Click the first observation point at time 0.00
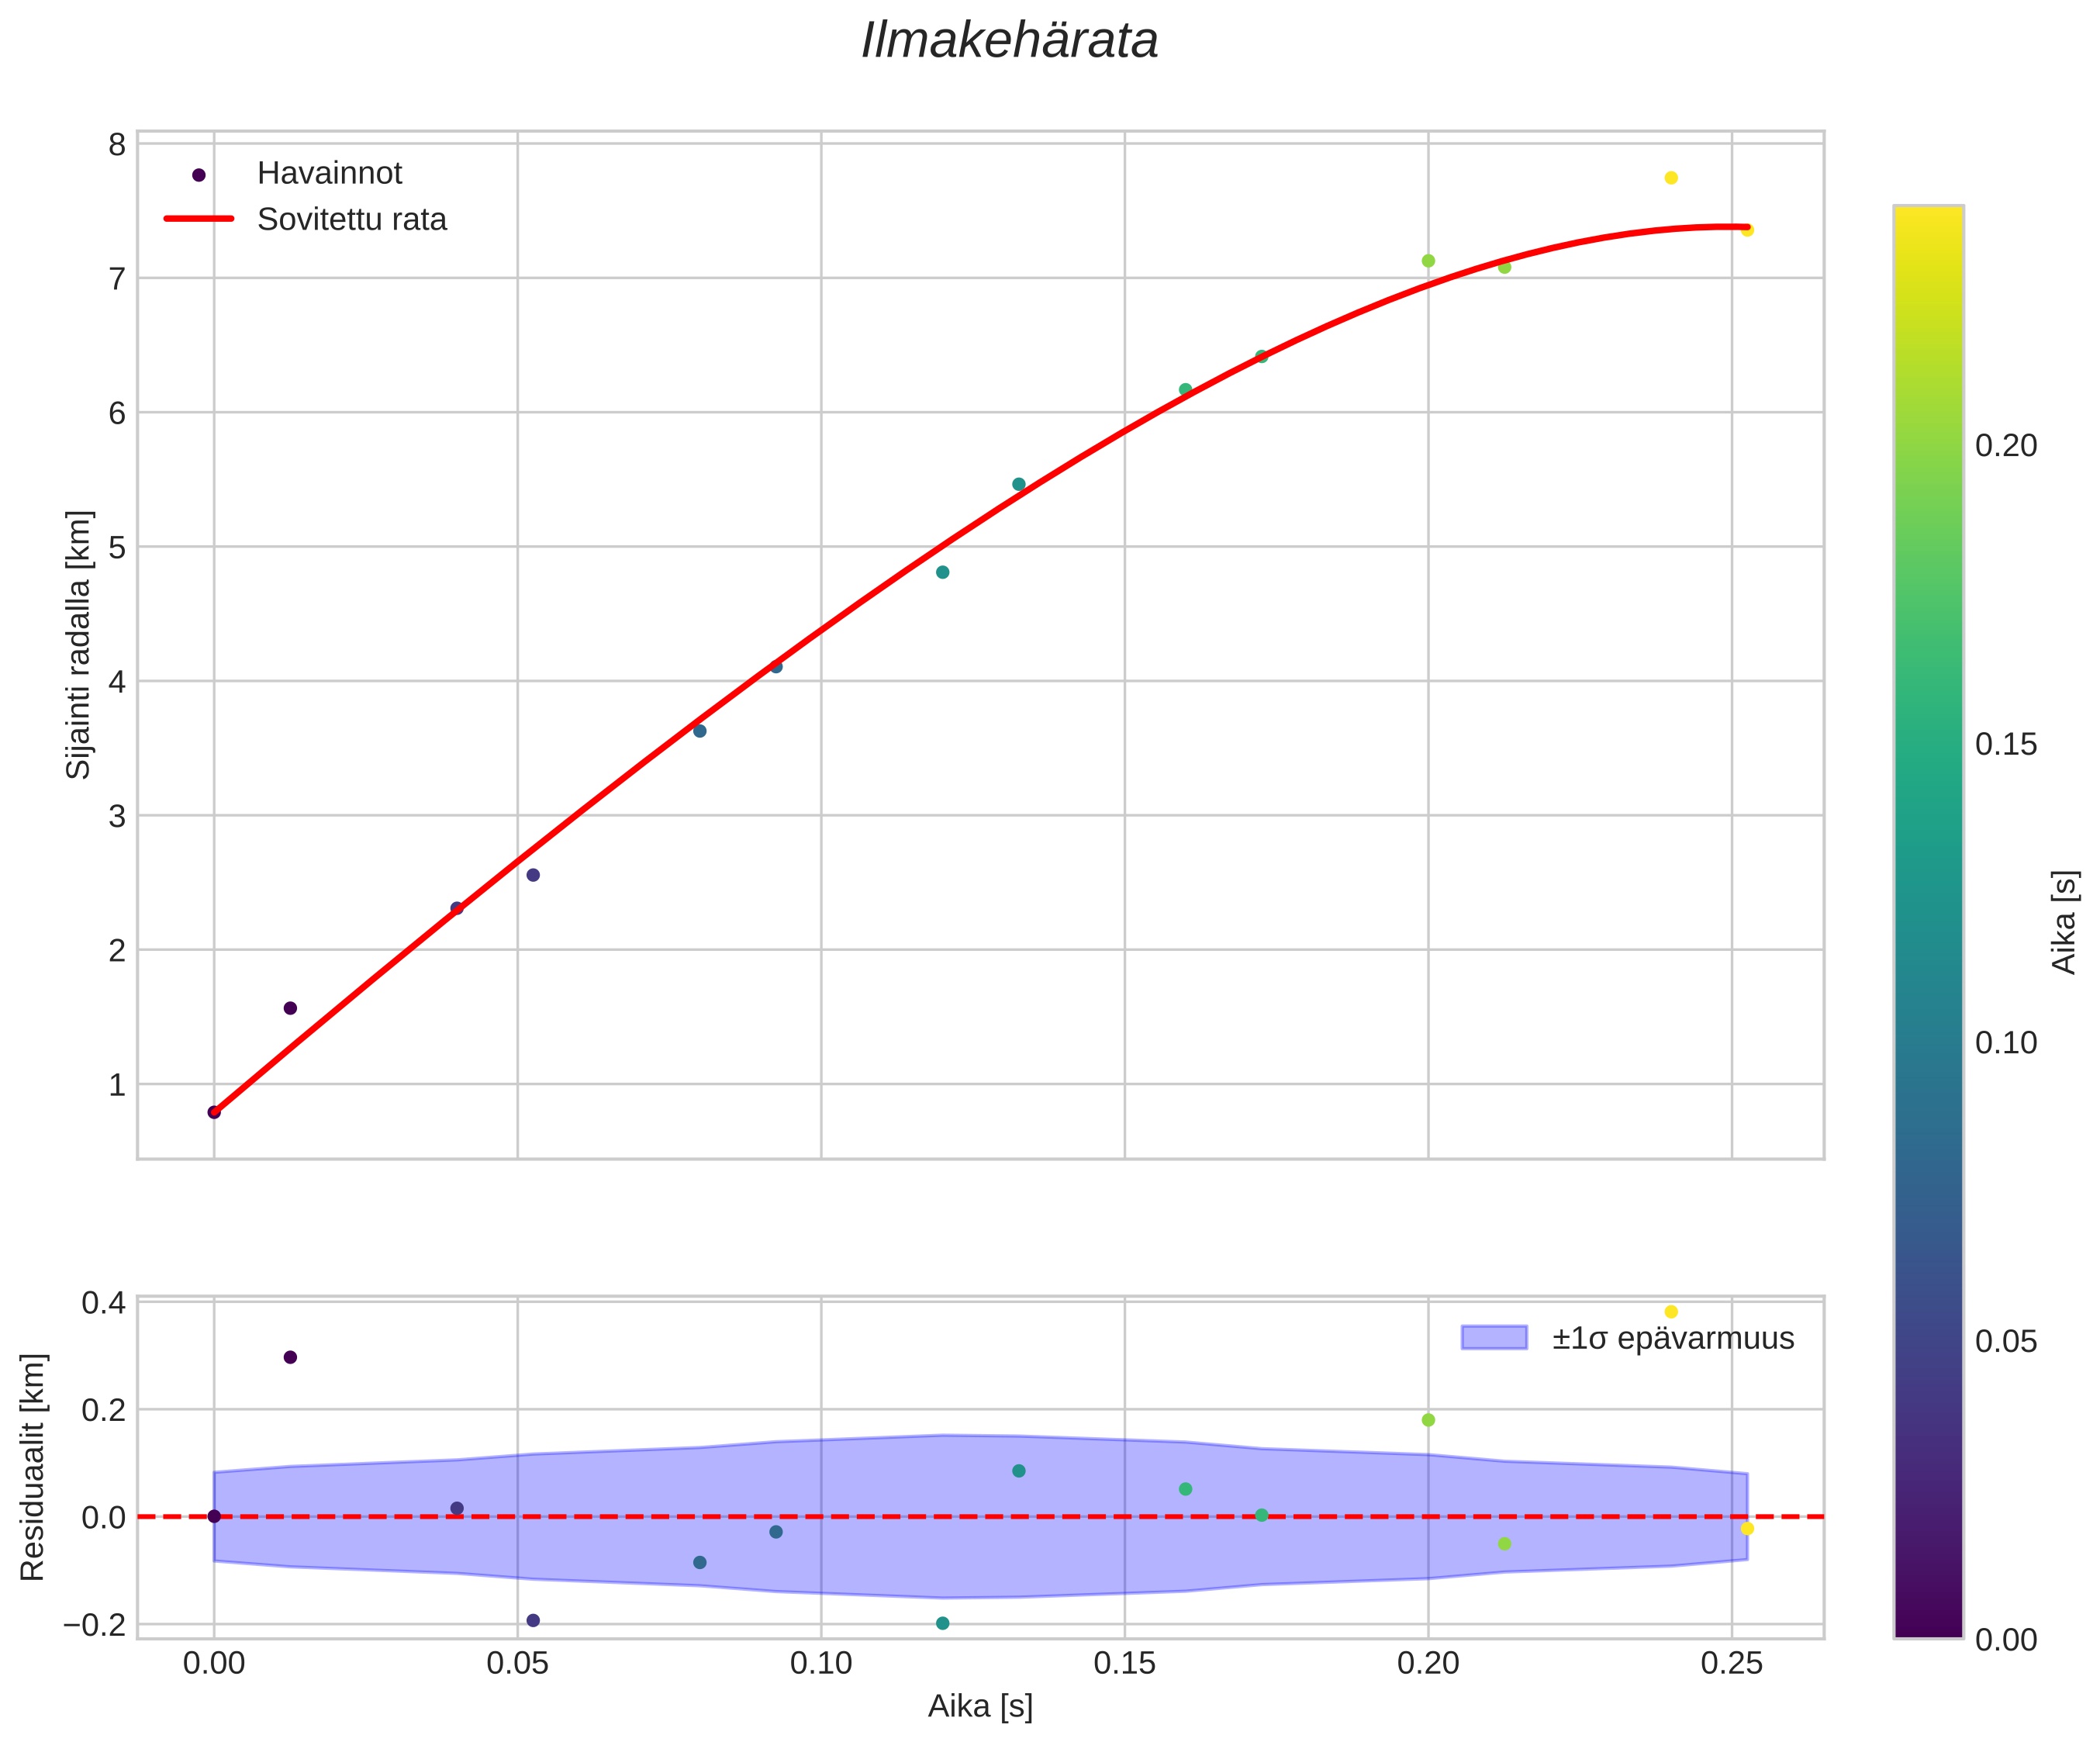The height and width of the screenshot is (1742, 2100). point(214,1112)
